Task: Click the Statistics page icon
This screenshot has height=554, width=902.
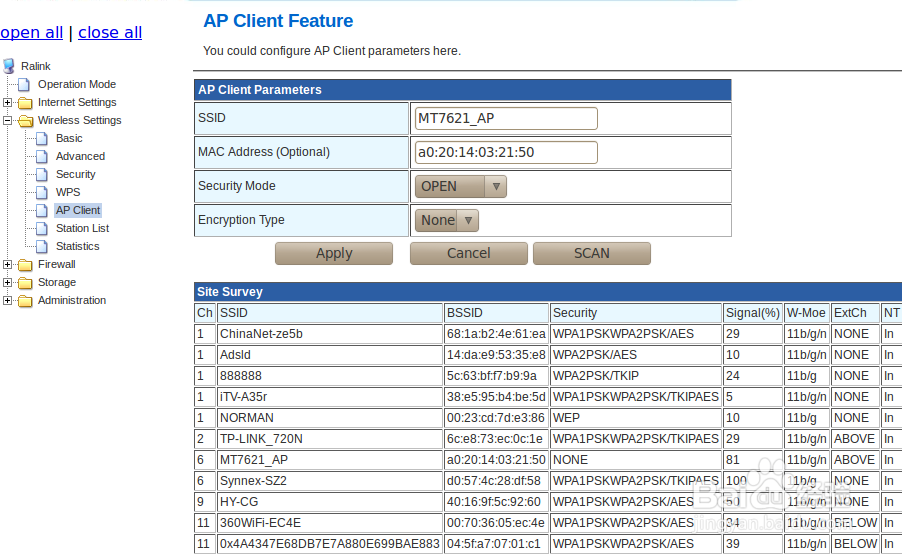Action: pos(41,246)
